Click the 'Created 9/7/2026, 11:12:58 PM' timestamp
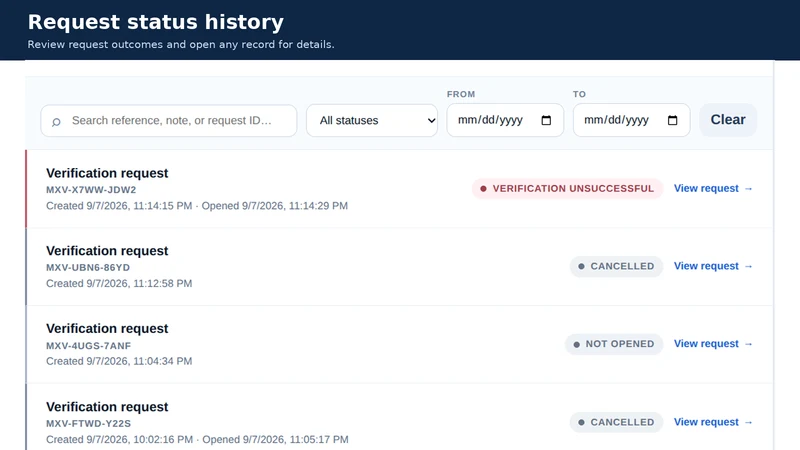 pos(119,283)
